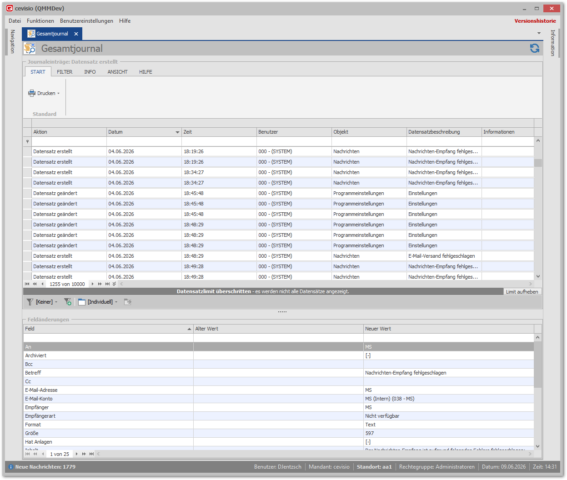
Task: Click the Individuell layout folder icon
Action: pyautogui.click(x=82, y=302)
